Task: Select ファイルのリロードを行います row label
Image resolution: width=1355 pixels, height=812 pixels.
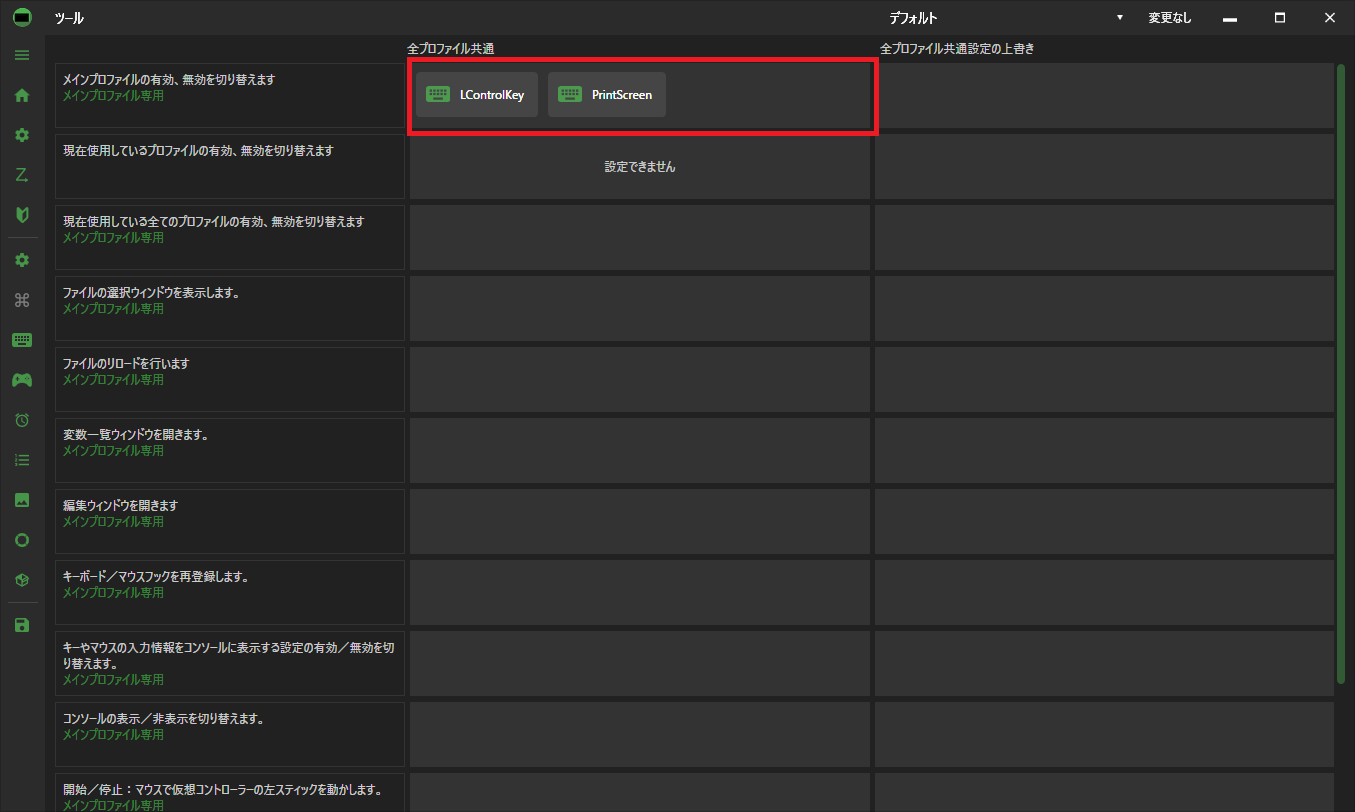Action: coord(230,379)
